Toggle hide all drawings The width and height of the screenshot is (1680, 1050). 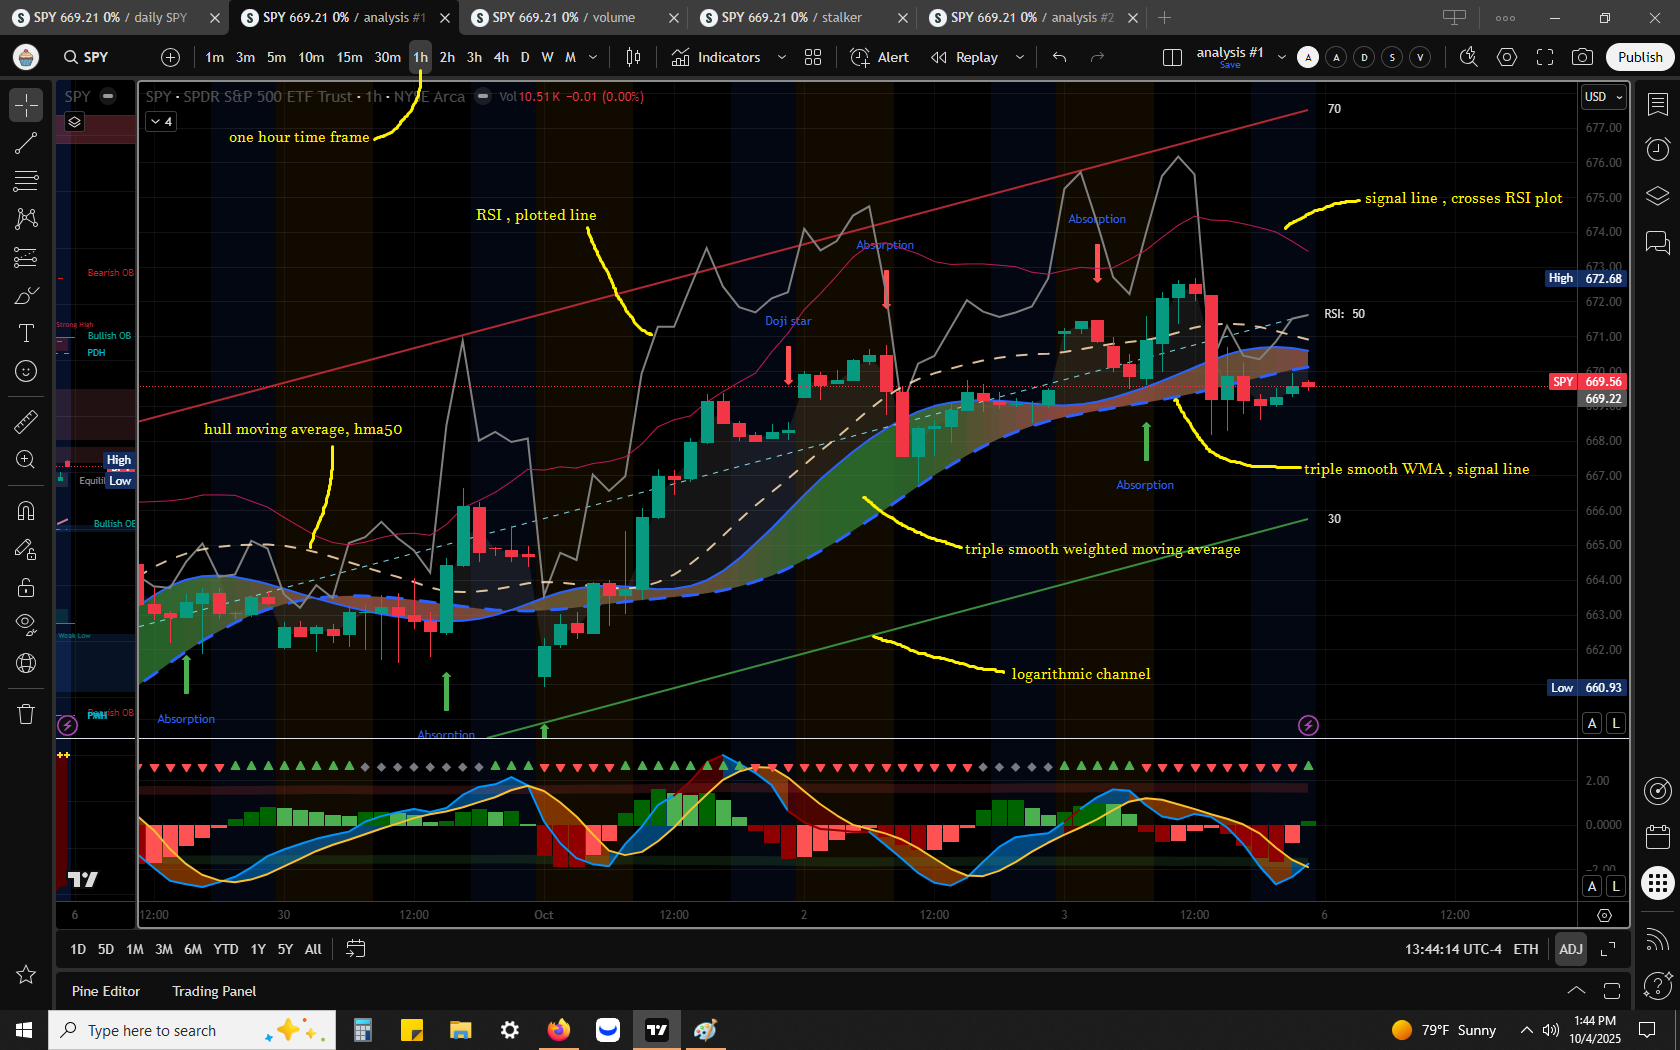point(26,625)
